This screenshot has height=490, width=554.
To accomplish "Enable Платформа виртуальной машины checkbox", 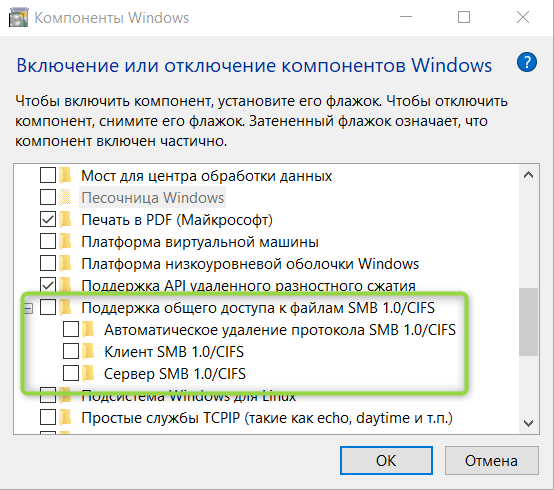I will tap(48, 242).
